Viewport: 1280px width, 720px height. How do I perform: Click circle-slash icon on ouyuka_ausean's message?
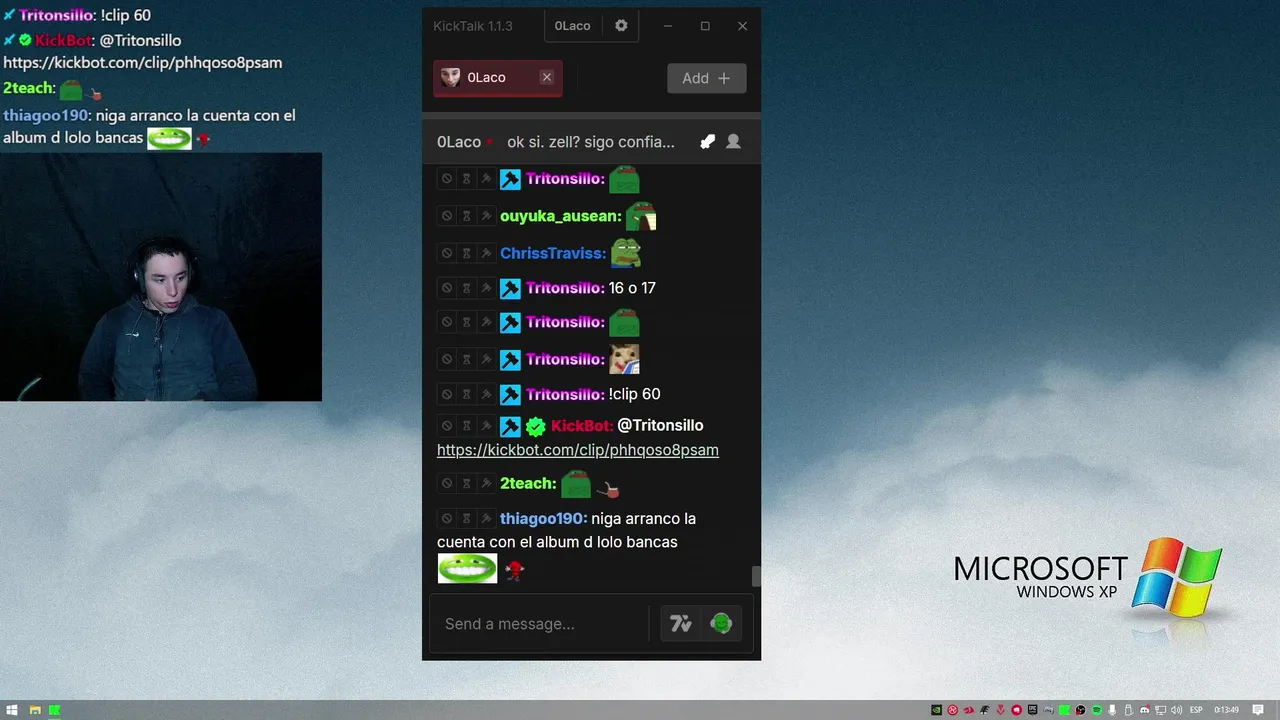447,215
